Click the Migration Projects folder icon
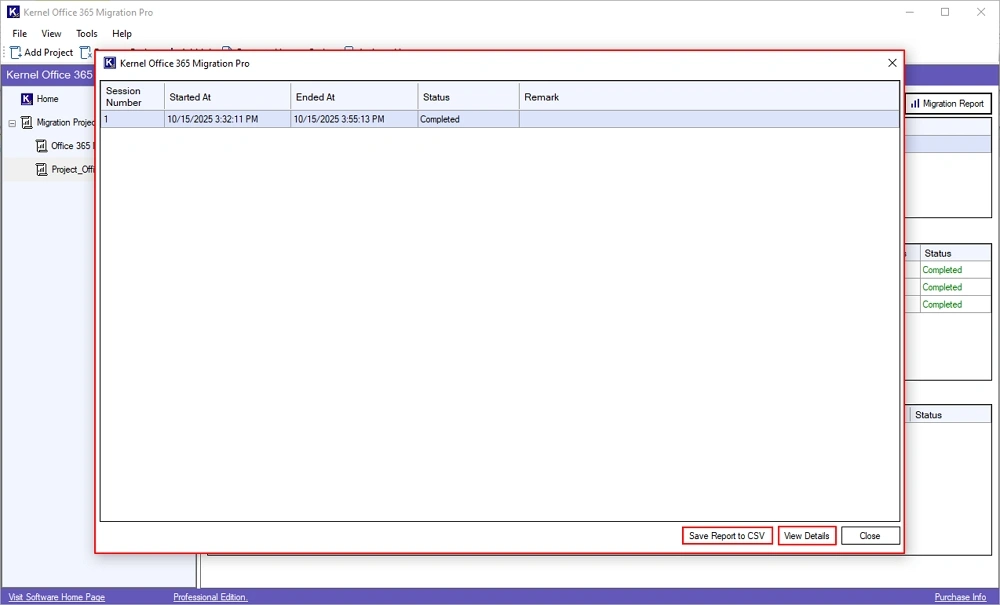Viewport: 1000px width, 605px height. pyautogui.click(x=27, y=123)
